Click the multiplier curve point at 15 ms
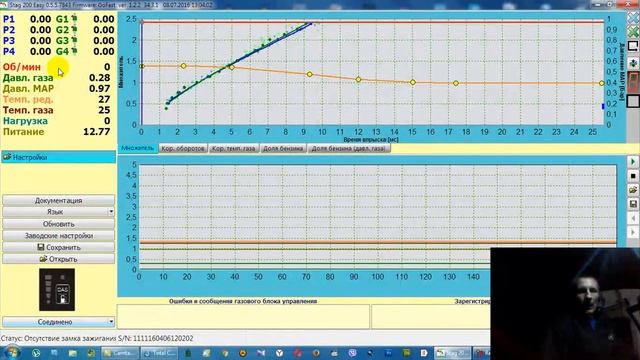The height and width of the screenshot is (360, 640). (x=413, y=82)
